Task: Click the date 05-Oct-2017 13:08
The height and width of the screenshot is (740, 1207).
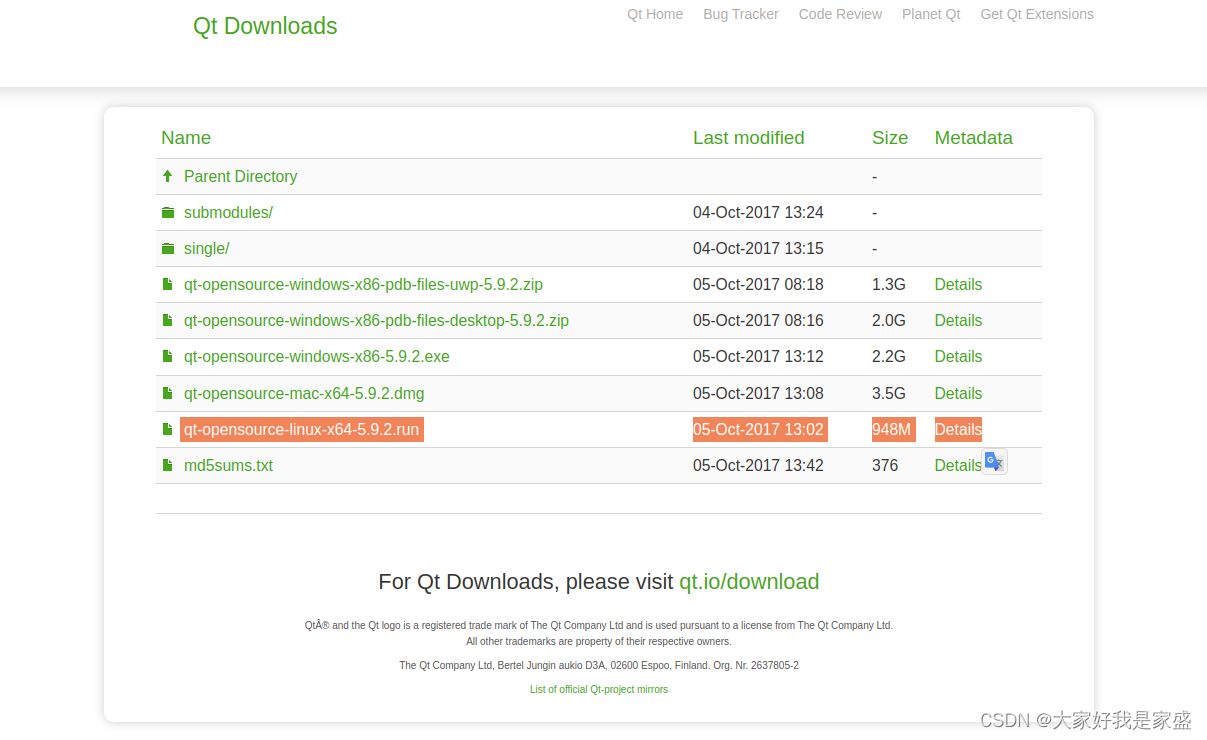Action: pyautogui.click(x=758, y=393)
